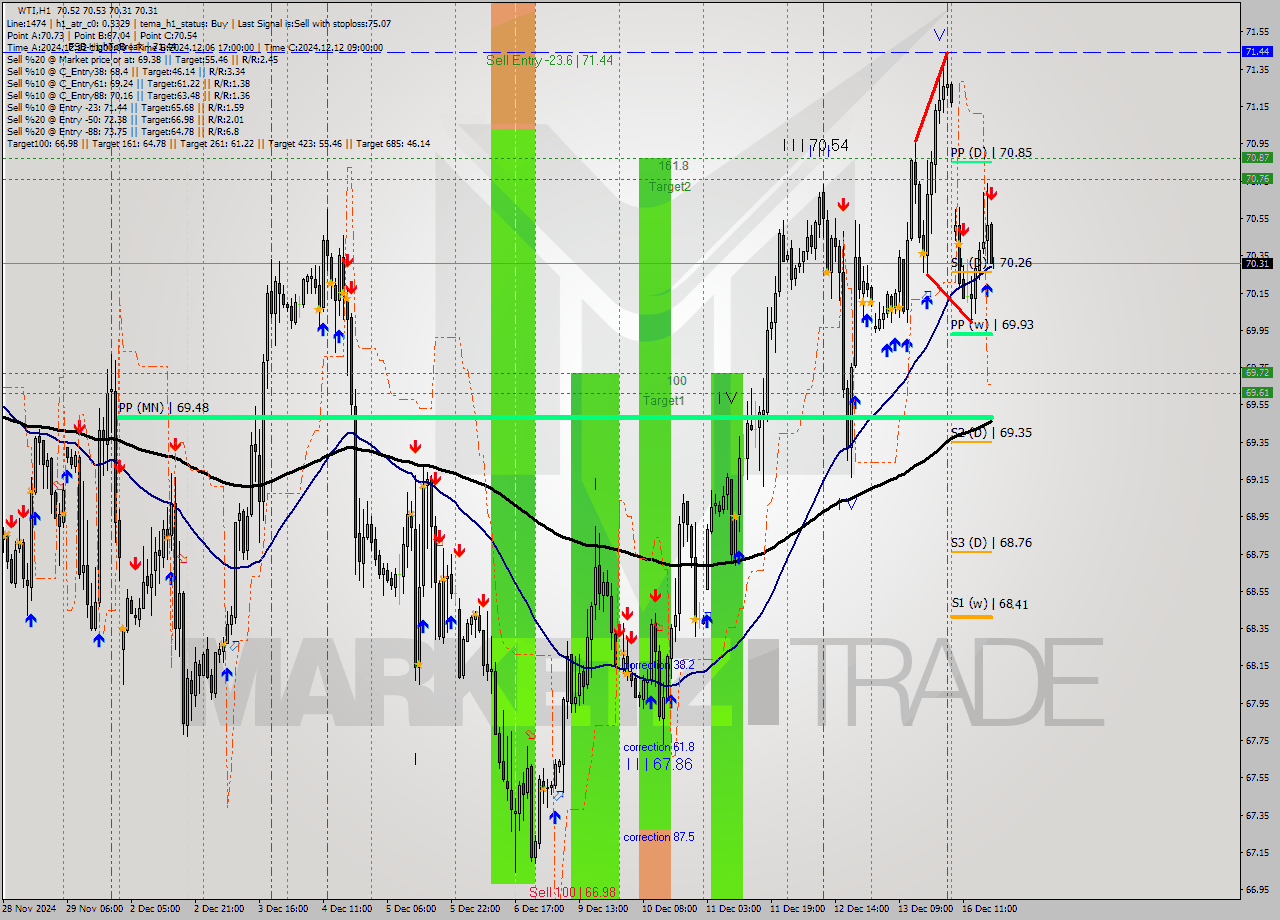Click the green 70.87 price tag on axis
The width and height of the screenshot is (1280, 920).
[x=1257, y=157]
